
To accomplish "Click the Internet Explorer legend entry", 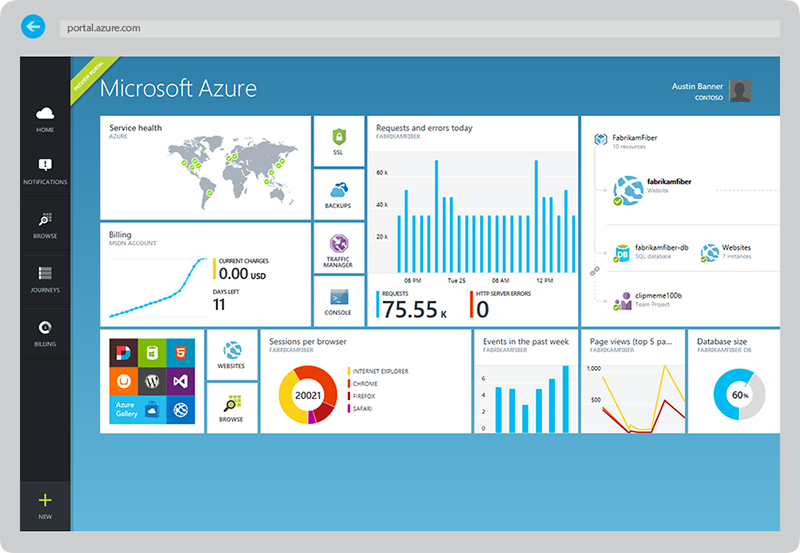I will (378, 371).
